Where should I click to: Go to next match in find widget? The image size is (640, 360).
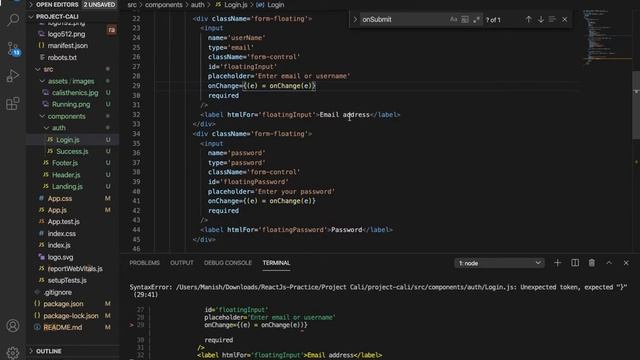coord(541,20)
